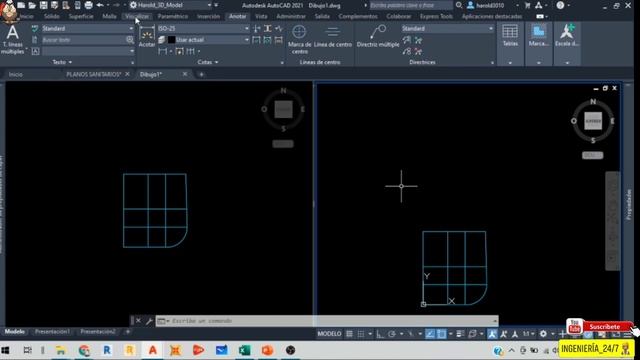The image size is (640, 360).
Task: Click the customization wrench icon in command line
Action: 149,321
